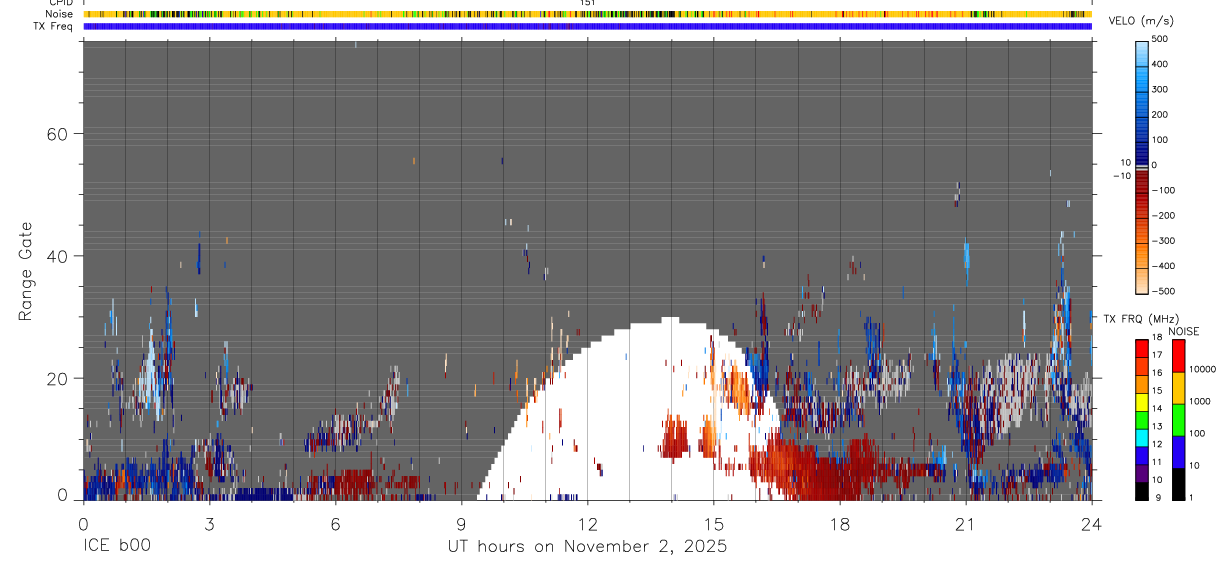
Task: Click the "13" label on the TX FRQ scale
Action: pos(1158,427)
